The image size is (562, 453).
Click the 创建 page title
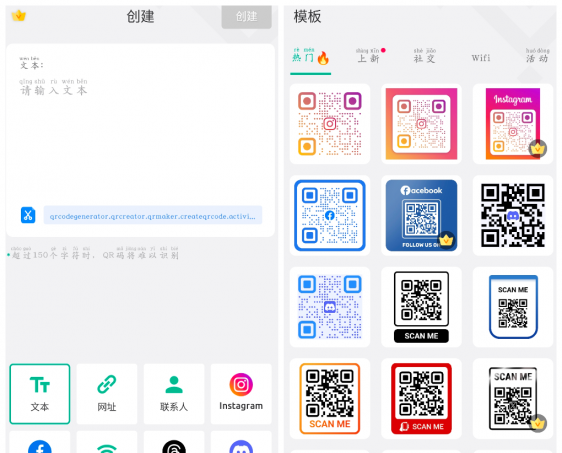point(140,16)
